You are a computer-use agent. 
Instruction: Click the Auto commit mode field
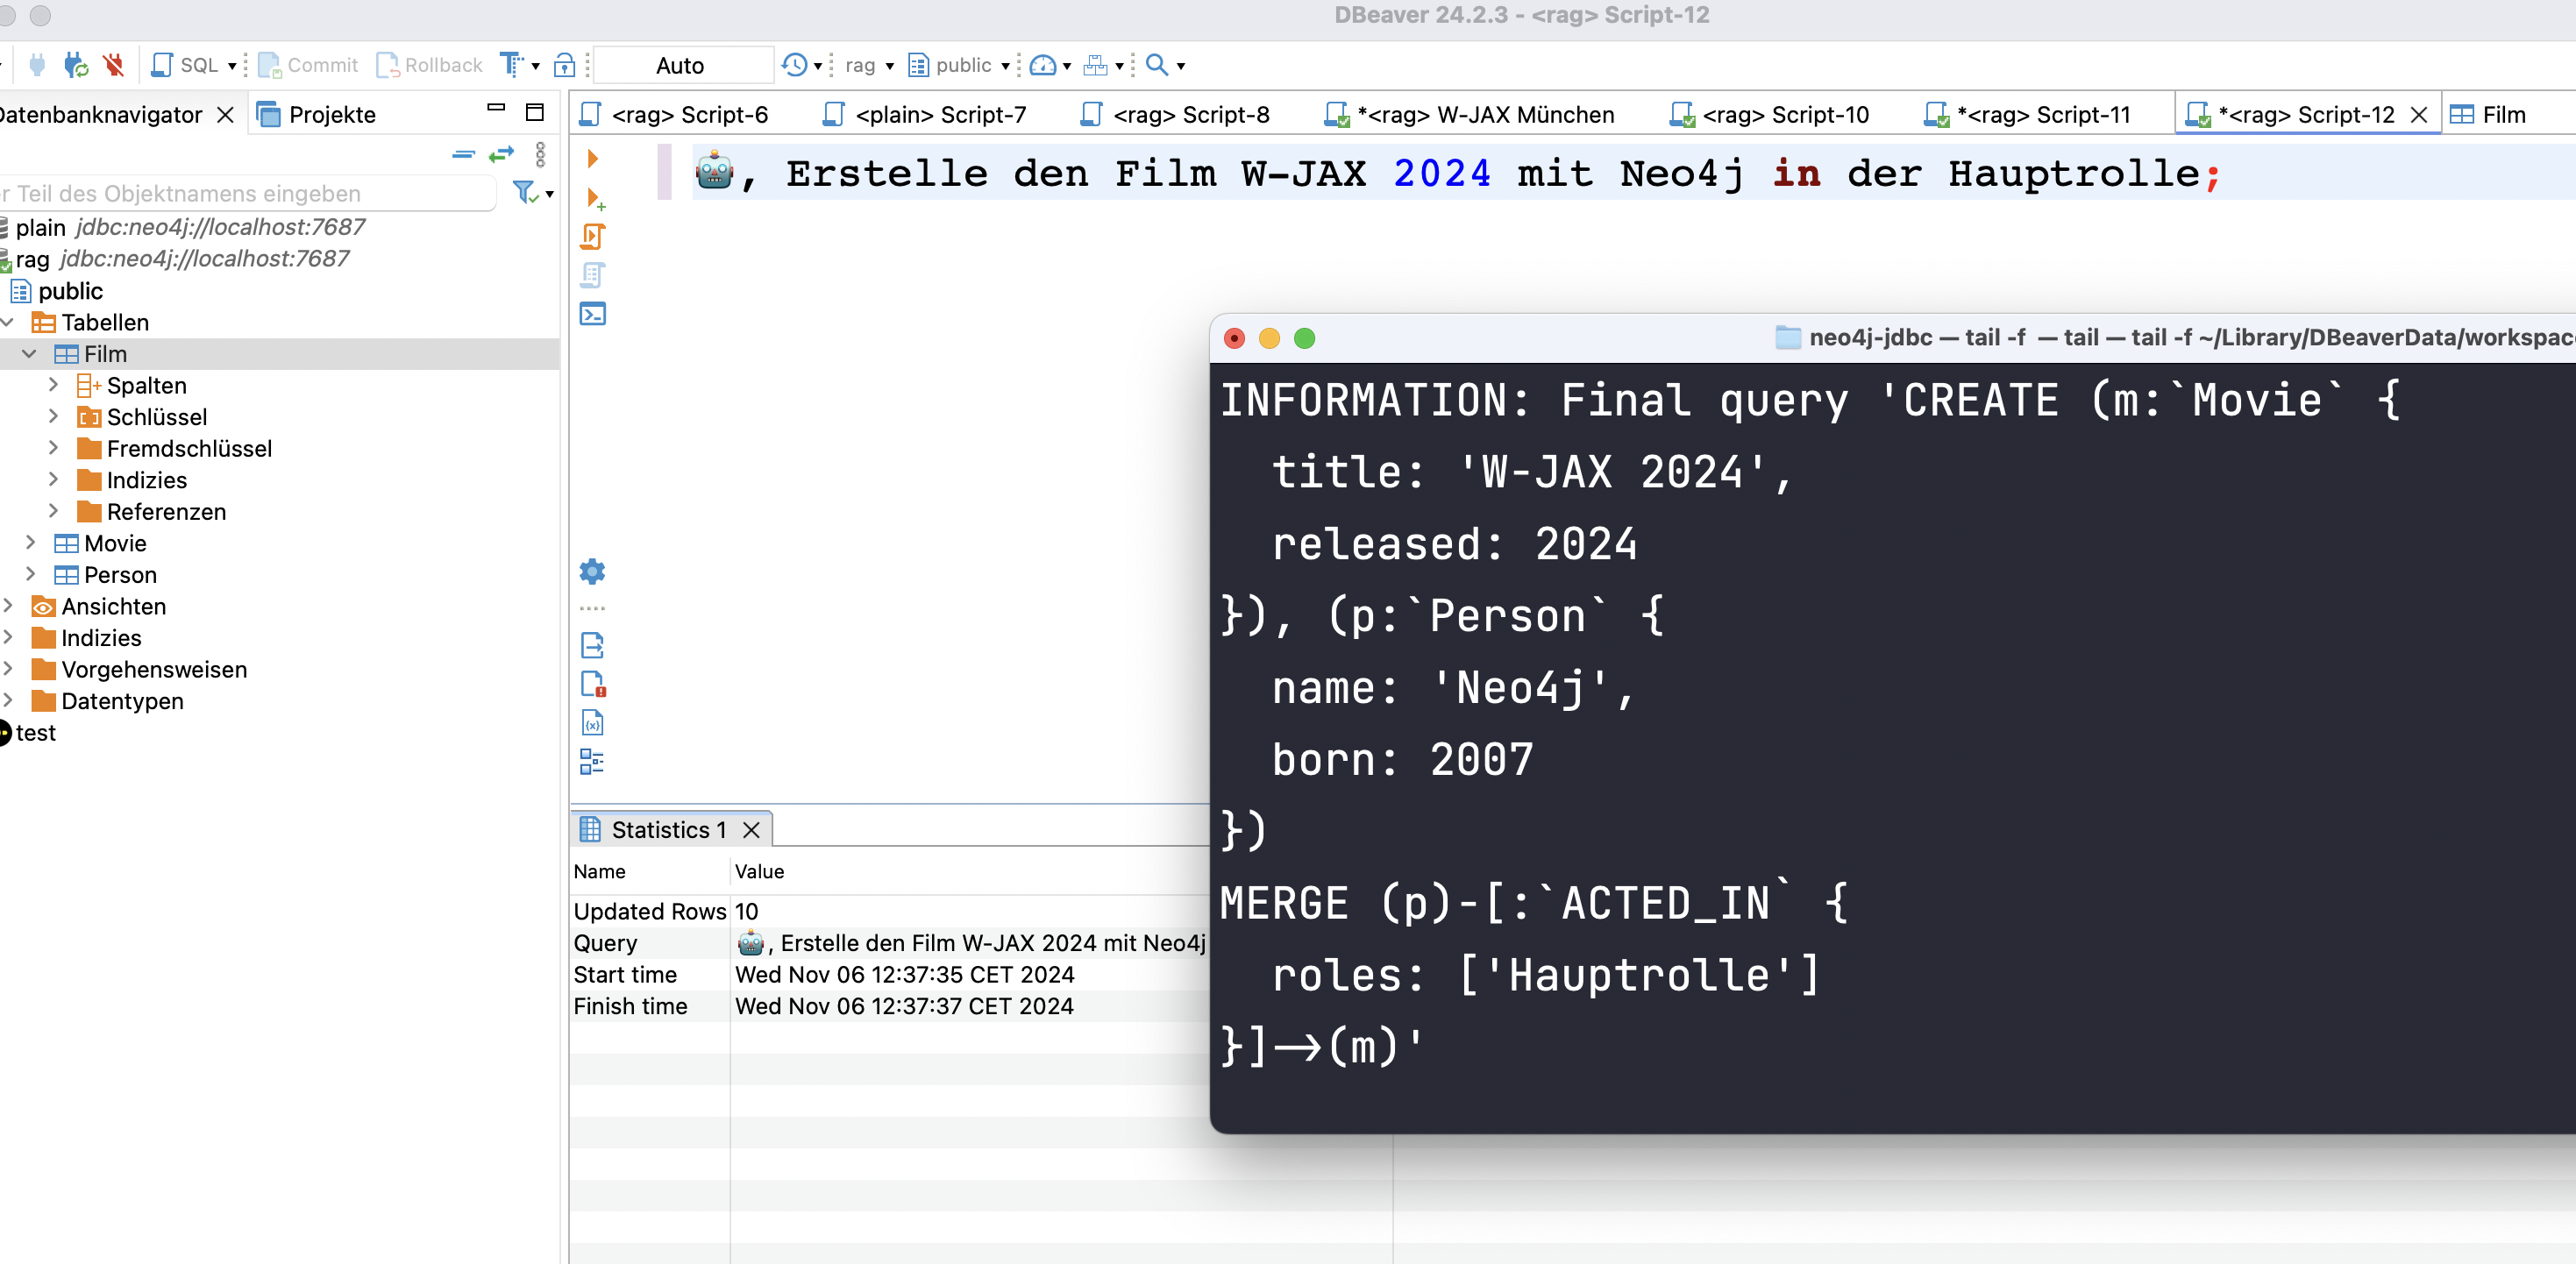(681, 65)
